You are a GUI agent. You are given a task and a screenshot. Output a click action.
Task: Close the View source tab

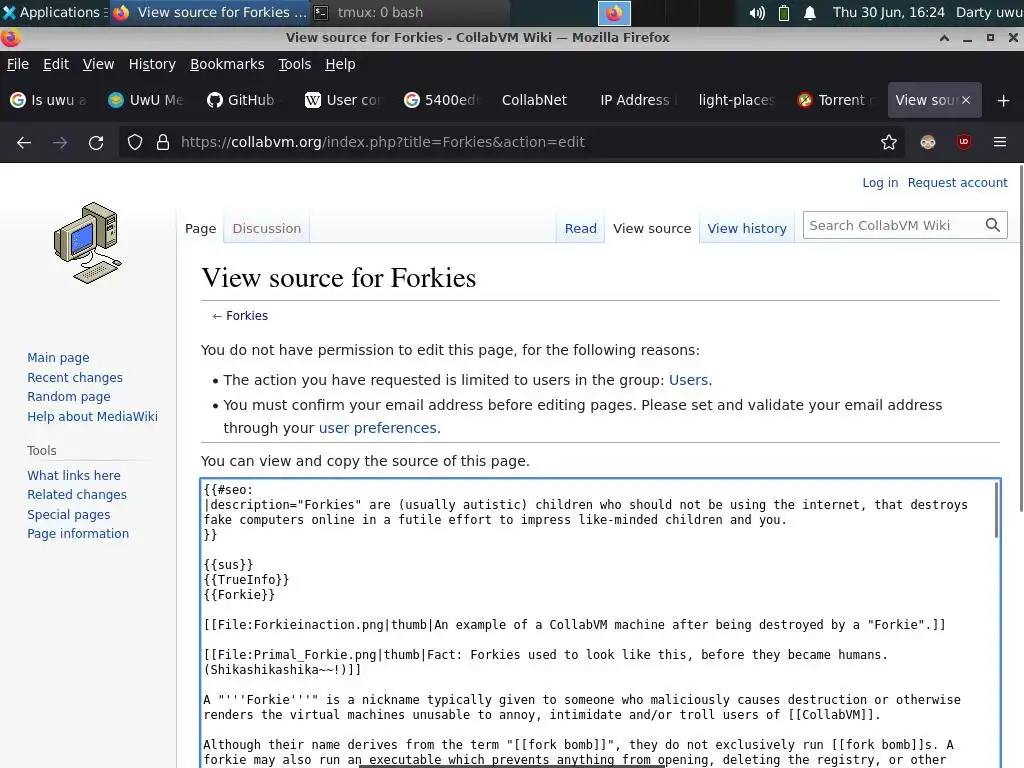[966, 100]
